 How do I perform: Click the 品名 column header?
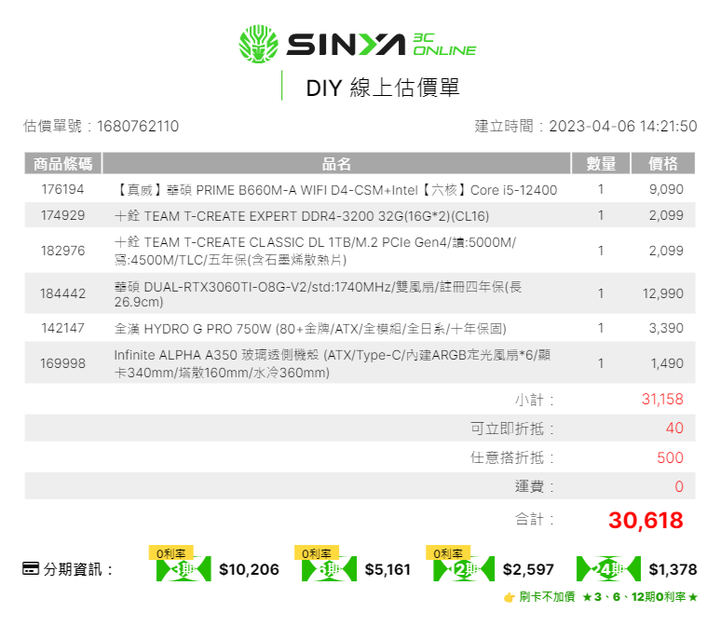(336, 164)
